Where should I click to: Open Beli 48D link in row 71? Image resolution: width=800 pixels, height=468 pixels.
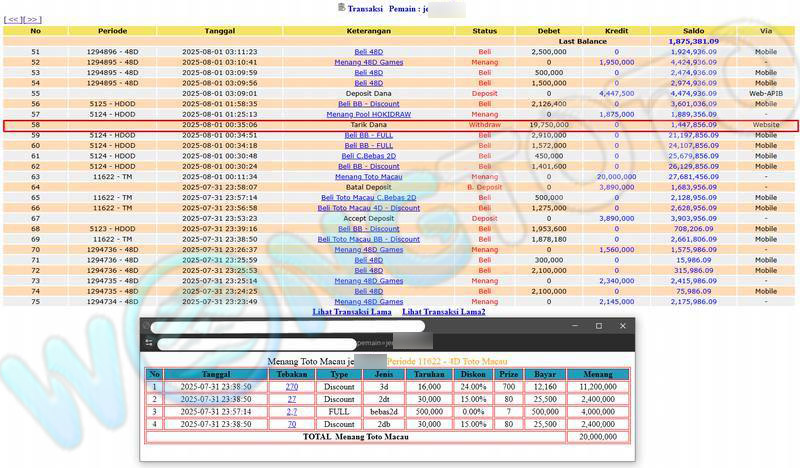(368, 260)
